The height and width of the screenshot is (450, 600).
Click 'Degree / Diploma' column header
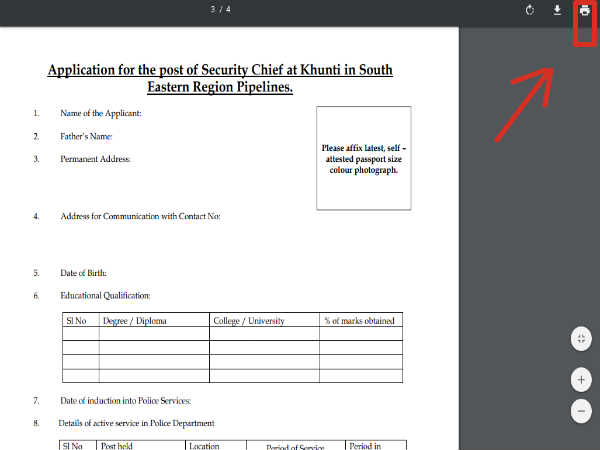pos(135,321)
